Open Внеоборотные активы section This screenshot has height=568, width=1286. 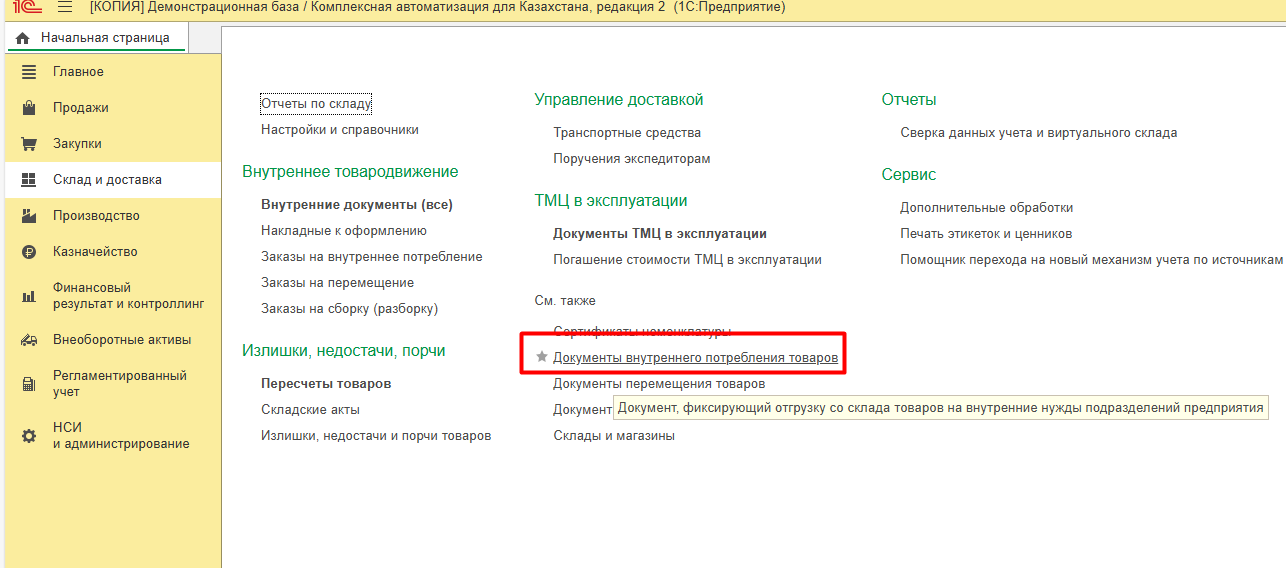121,340
